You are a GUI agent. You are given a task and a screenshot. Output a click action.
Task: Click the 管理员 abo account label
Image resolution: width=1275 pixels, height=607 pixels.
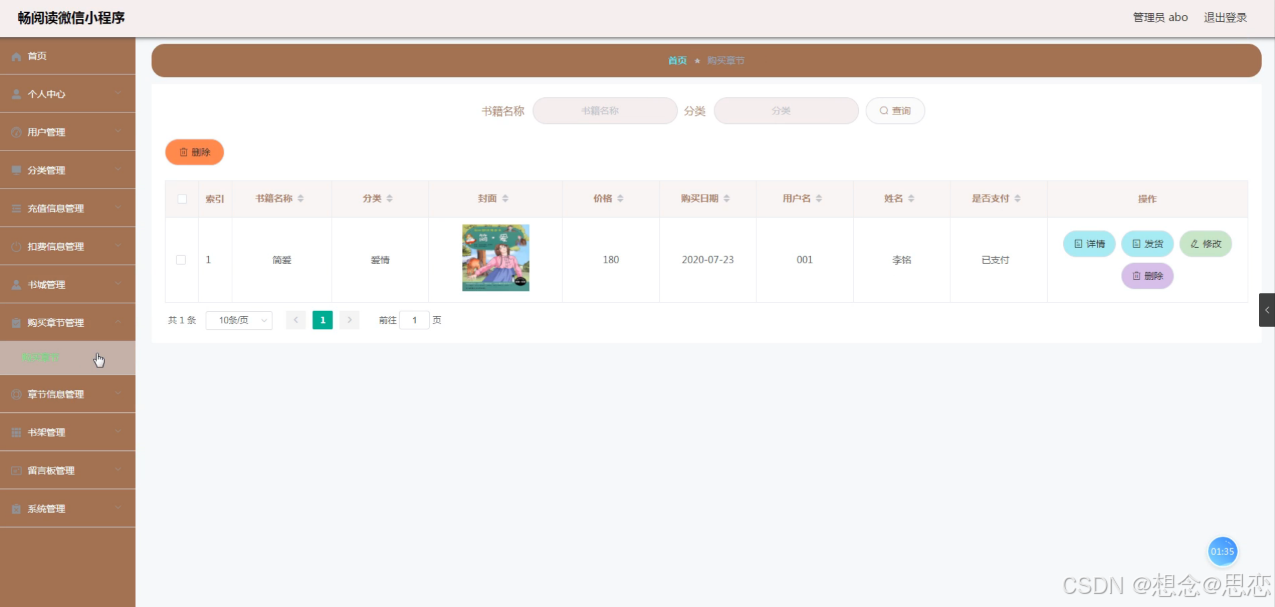tap(1160, 17)
